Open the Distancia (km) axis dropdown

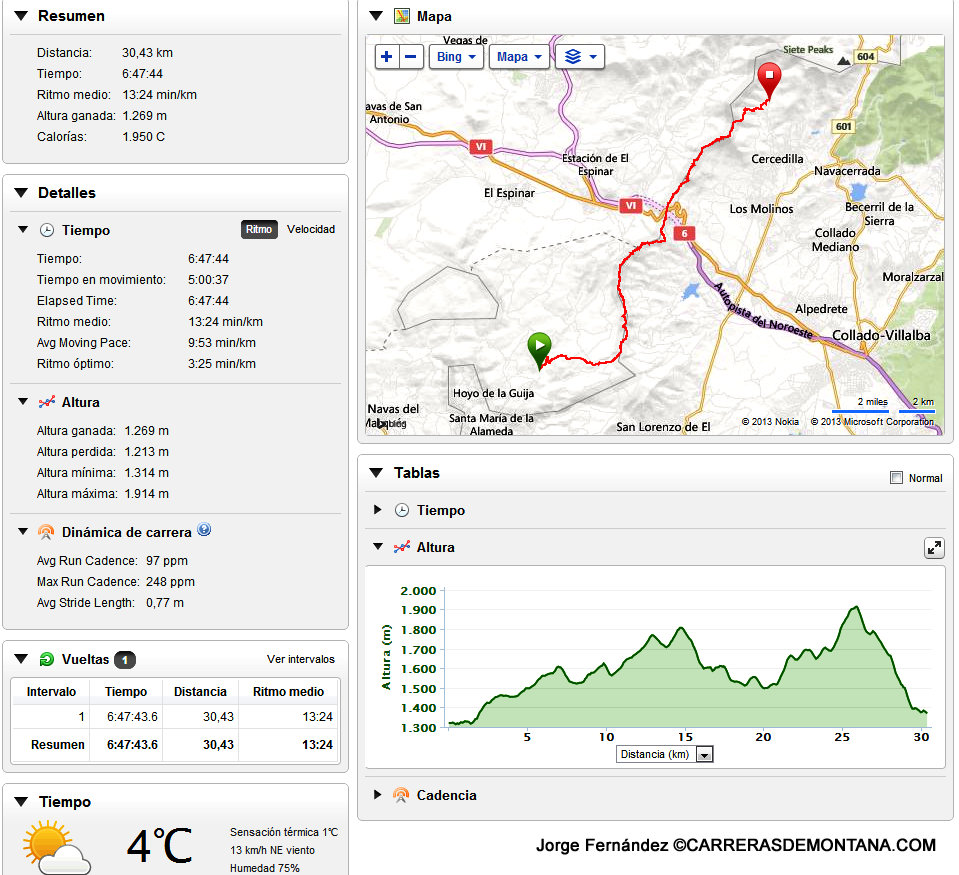click(704, 755)
